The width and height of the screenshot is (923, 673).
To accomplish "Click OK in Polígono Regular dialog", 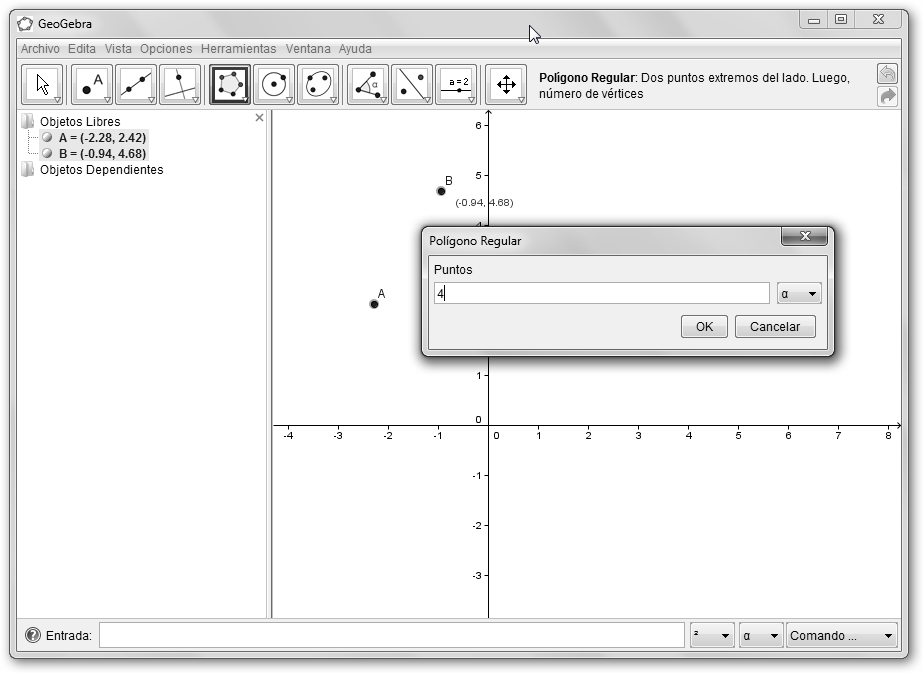I will pyautogui.click(x=704, y=327).
